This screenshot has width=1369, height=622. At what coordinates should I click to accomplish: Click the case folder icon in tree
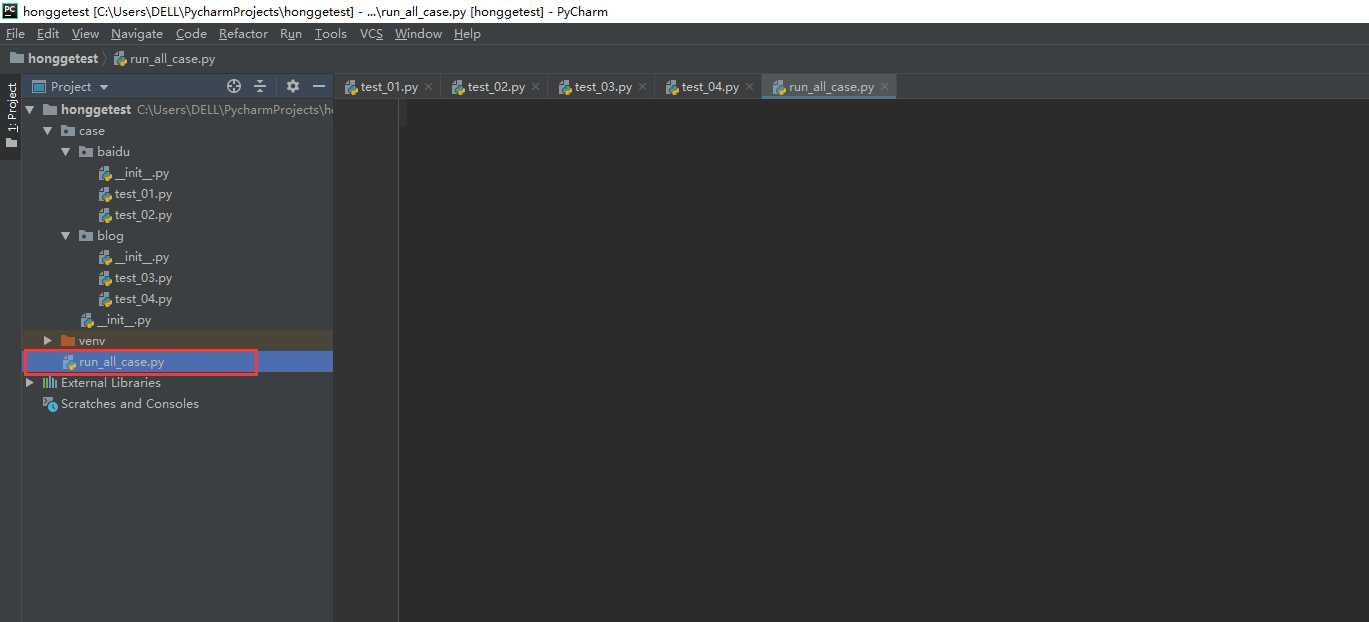point(68,131)
